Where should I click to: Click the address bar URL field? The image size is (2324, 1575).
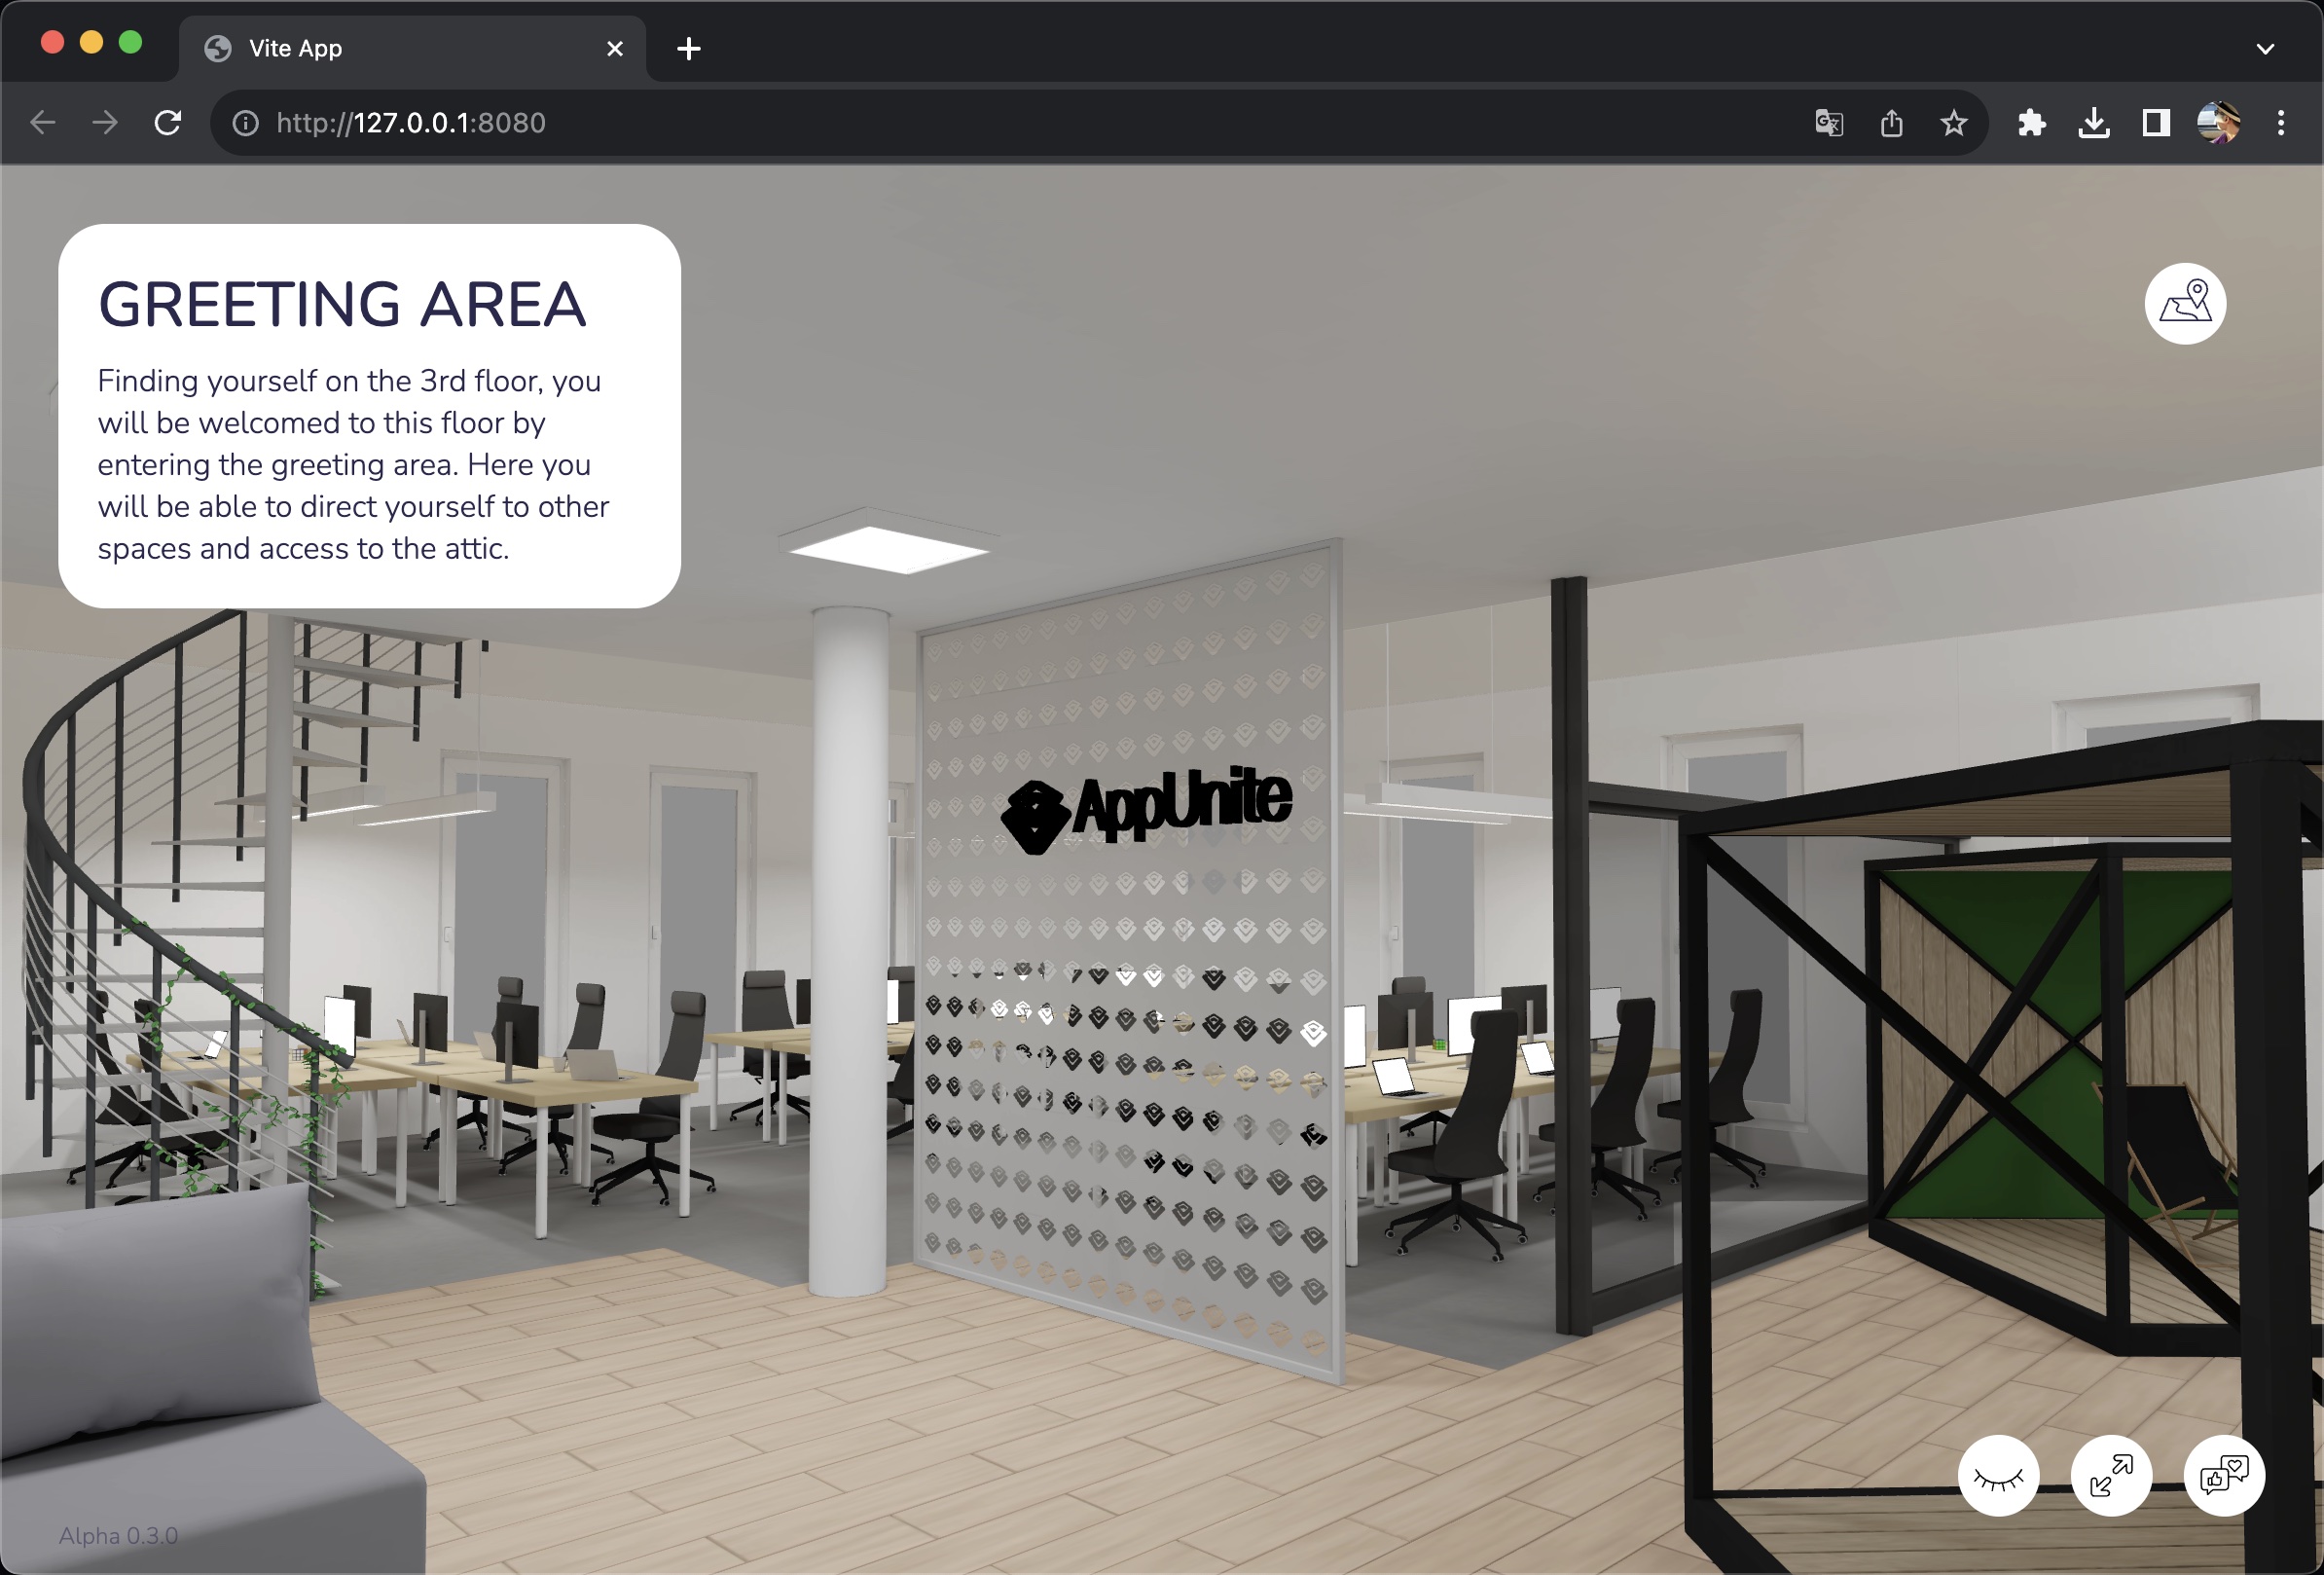pyautogui.click(x=900, y=123)
